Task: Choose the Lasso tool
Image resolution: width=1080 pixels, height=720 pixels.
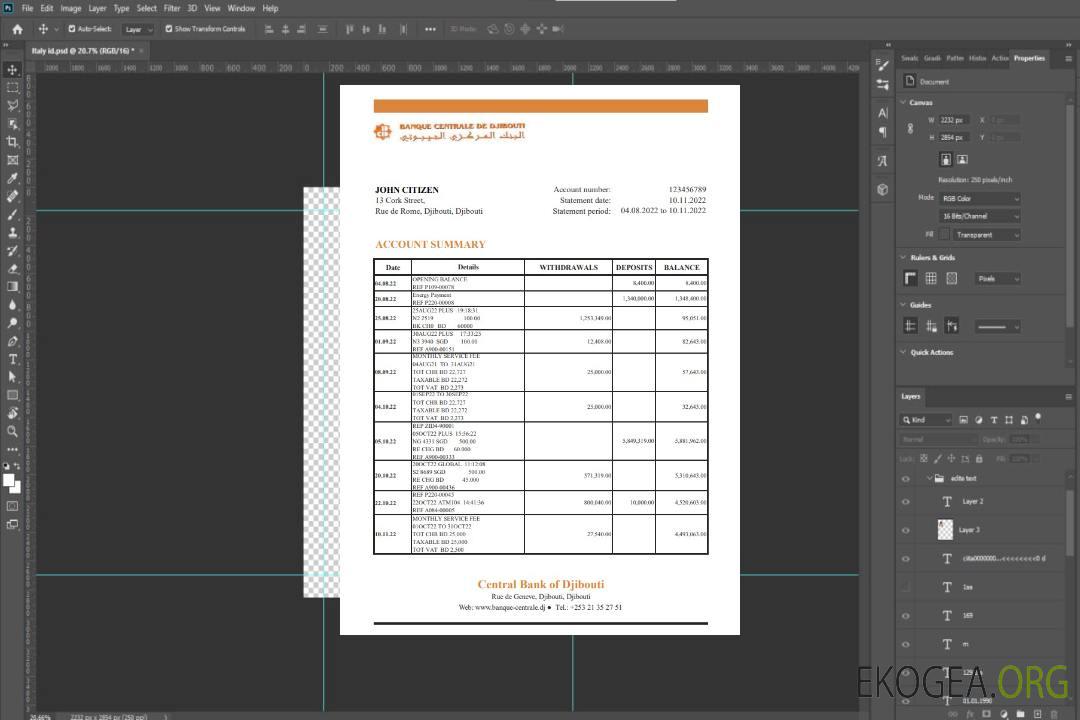Action: (x=13, y=105)
